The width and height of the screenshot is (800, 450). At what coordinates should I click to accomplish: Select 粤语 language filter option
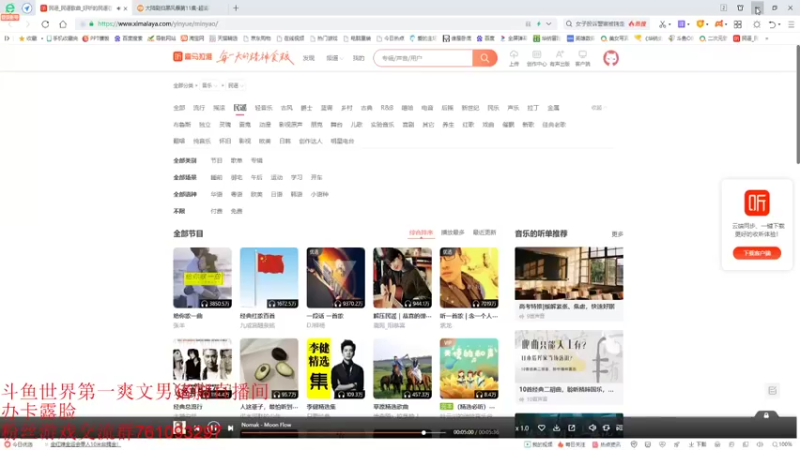tap(236, 194)
